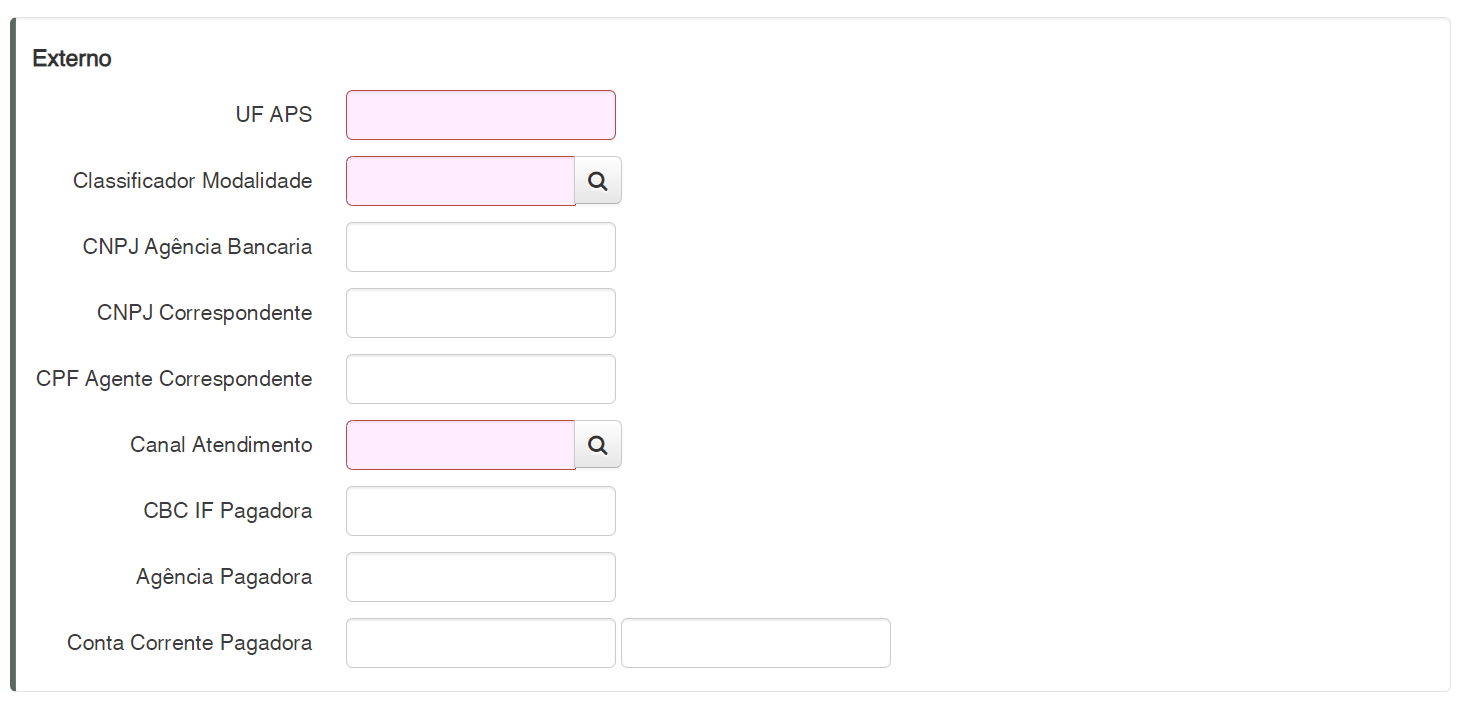The image size is (1483, 706).
Task: Click the second Conta Corrente Pagadora field
Action: (x=755, y=643)
